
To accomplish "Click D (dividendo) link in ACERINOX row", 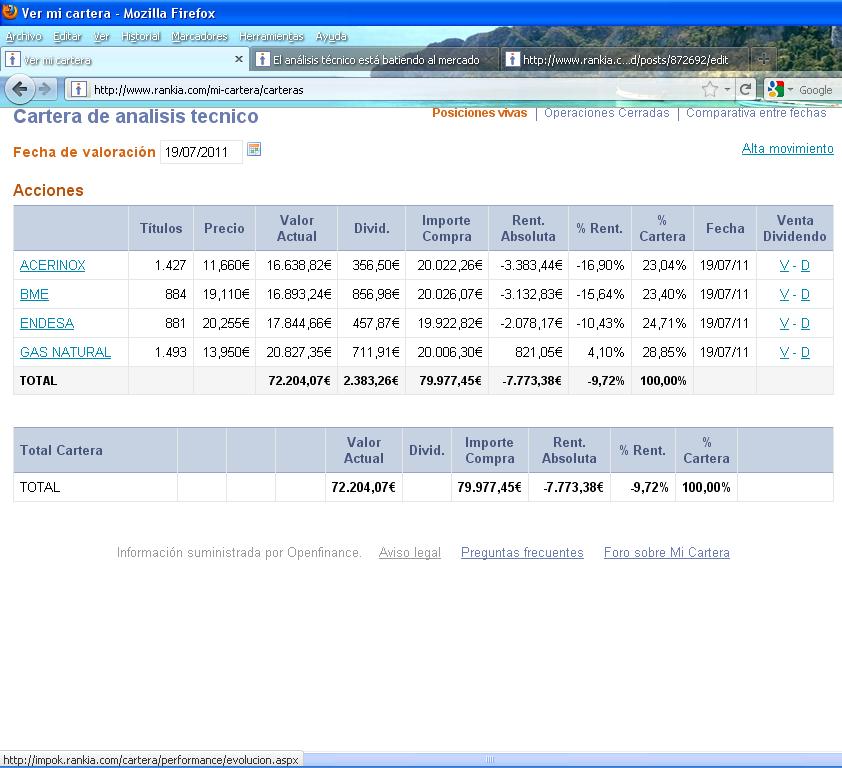I will 805,265.
